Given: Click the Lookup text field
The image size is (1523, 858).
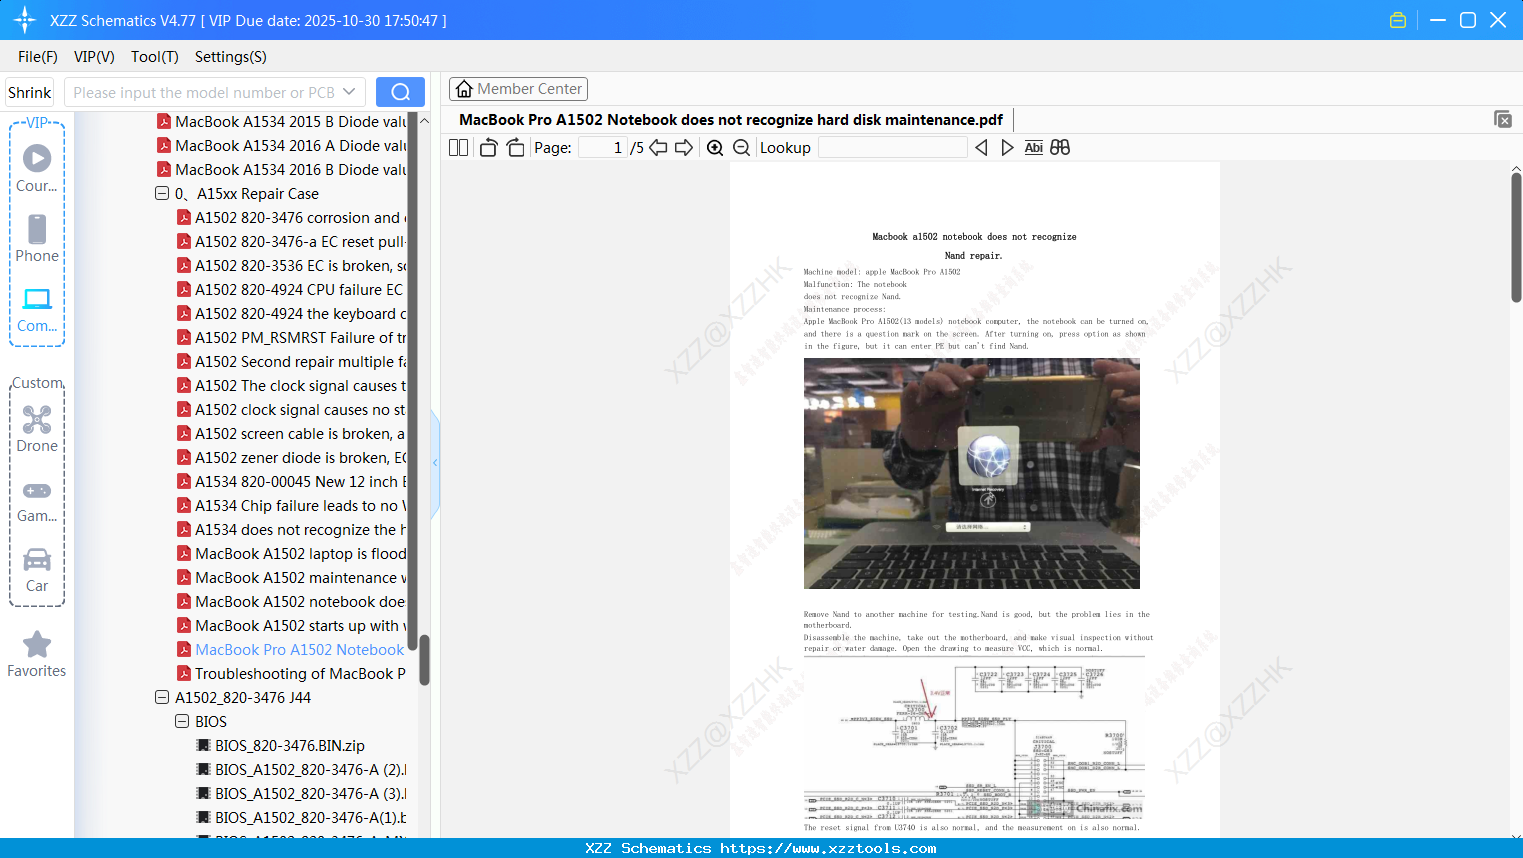Looking at the screenshot, I should [x=893, y=148].
